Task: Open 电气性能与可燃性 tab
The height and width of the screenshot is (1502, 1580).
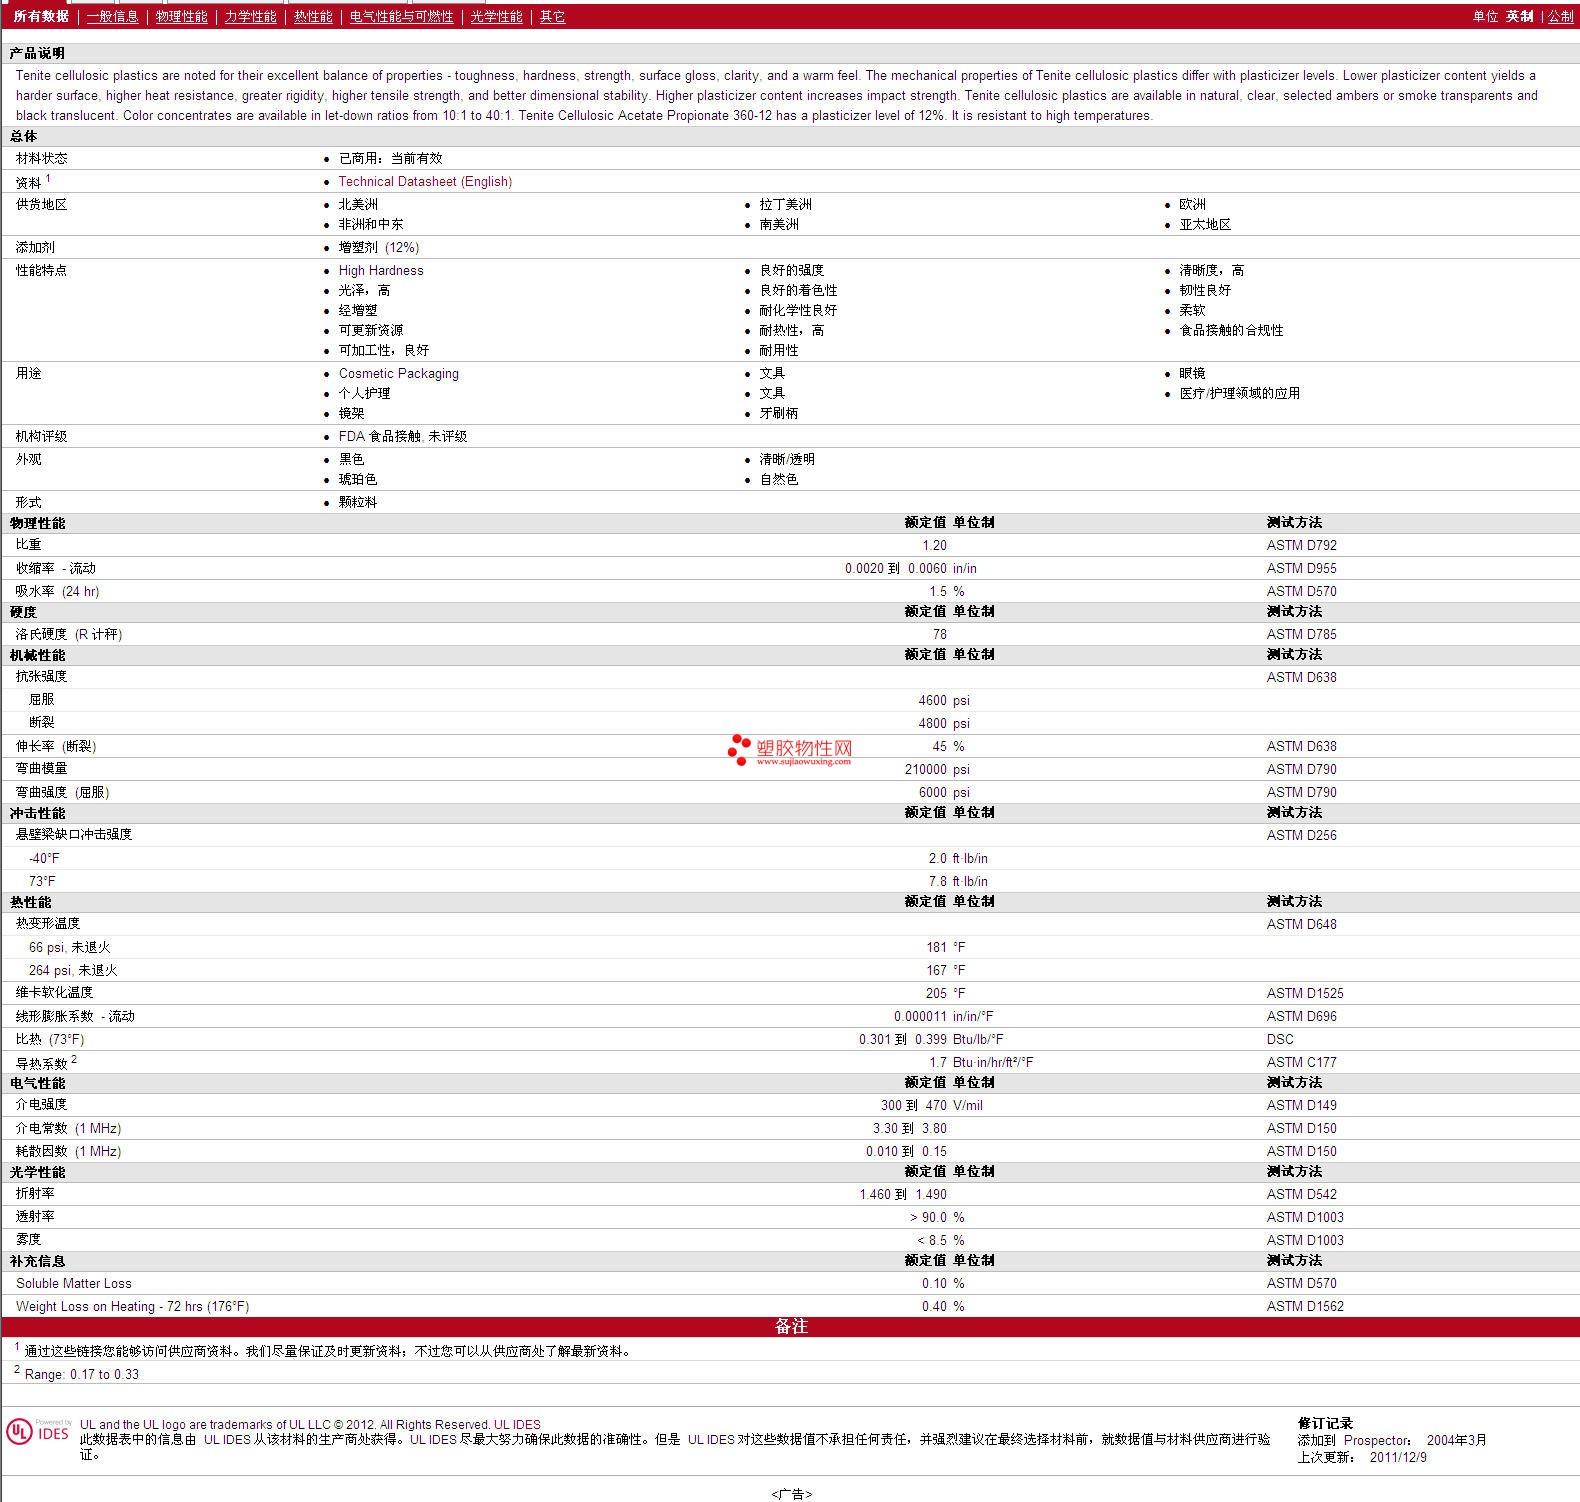Action: tap(401, 16)
